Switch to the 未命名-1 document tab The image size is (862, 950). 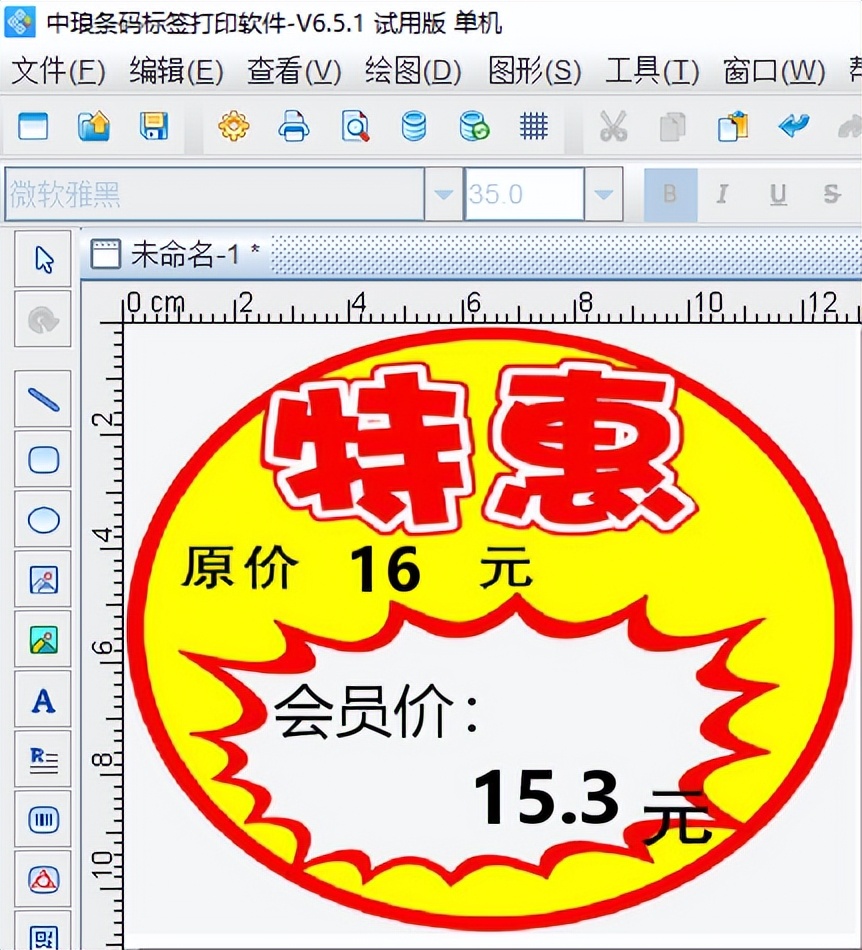(x=176, y=254)
